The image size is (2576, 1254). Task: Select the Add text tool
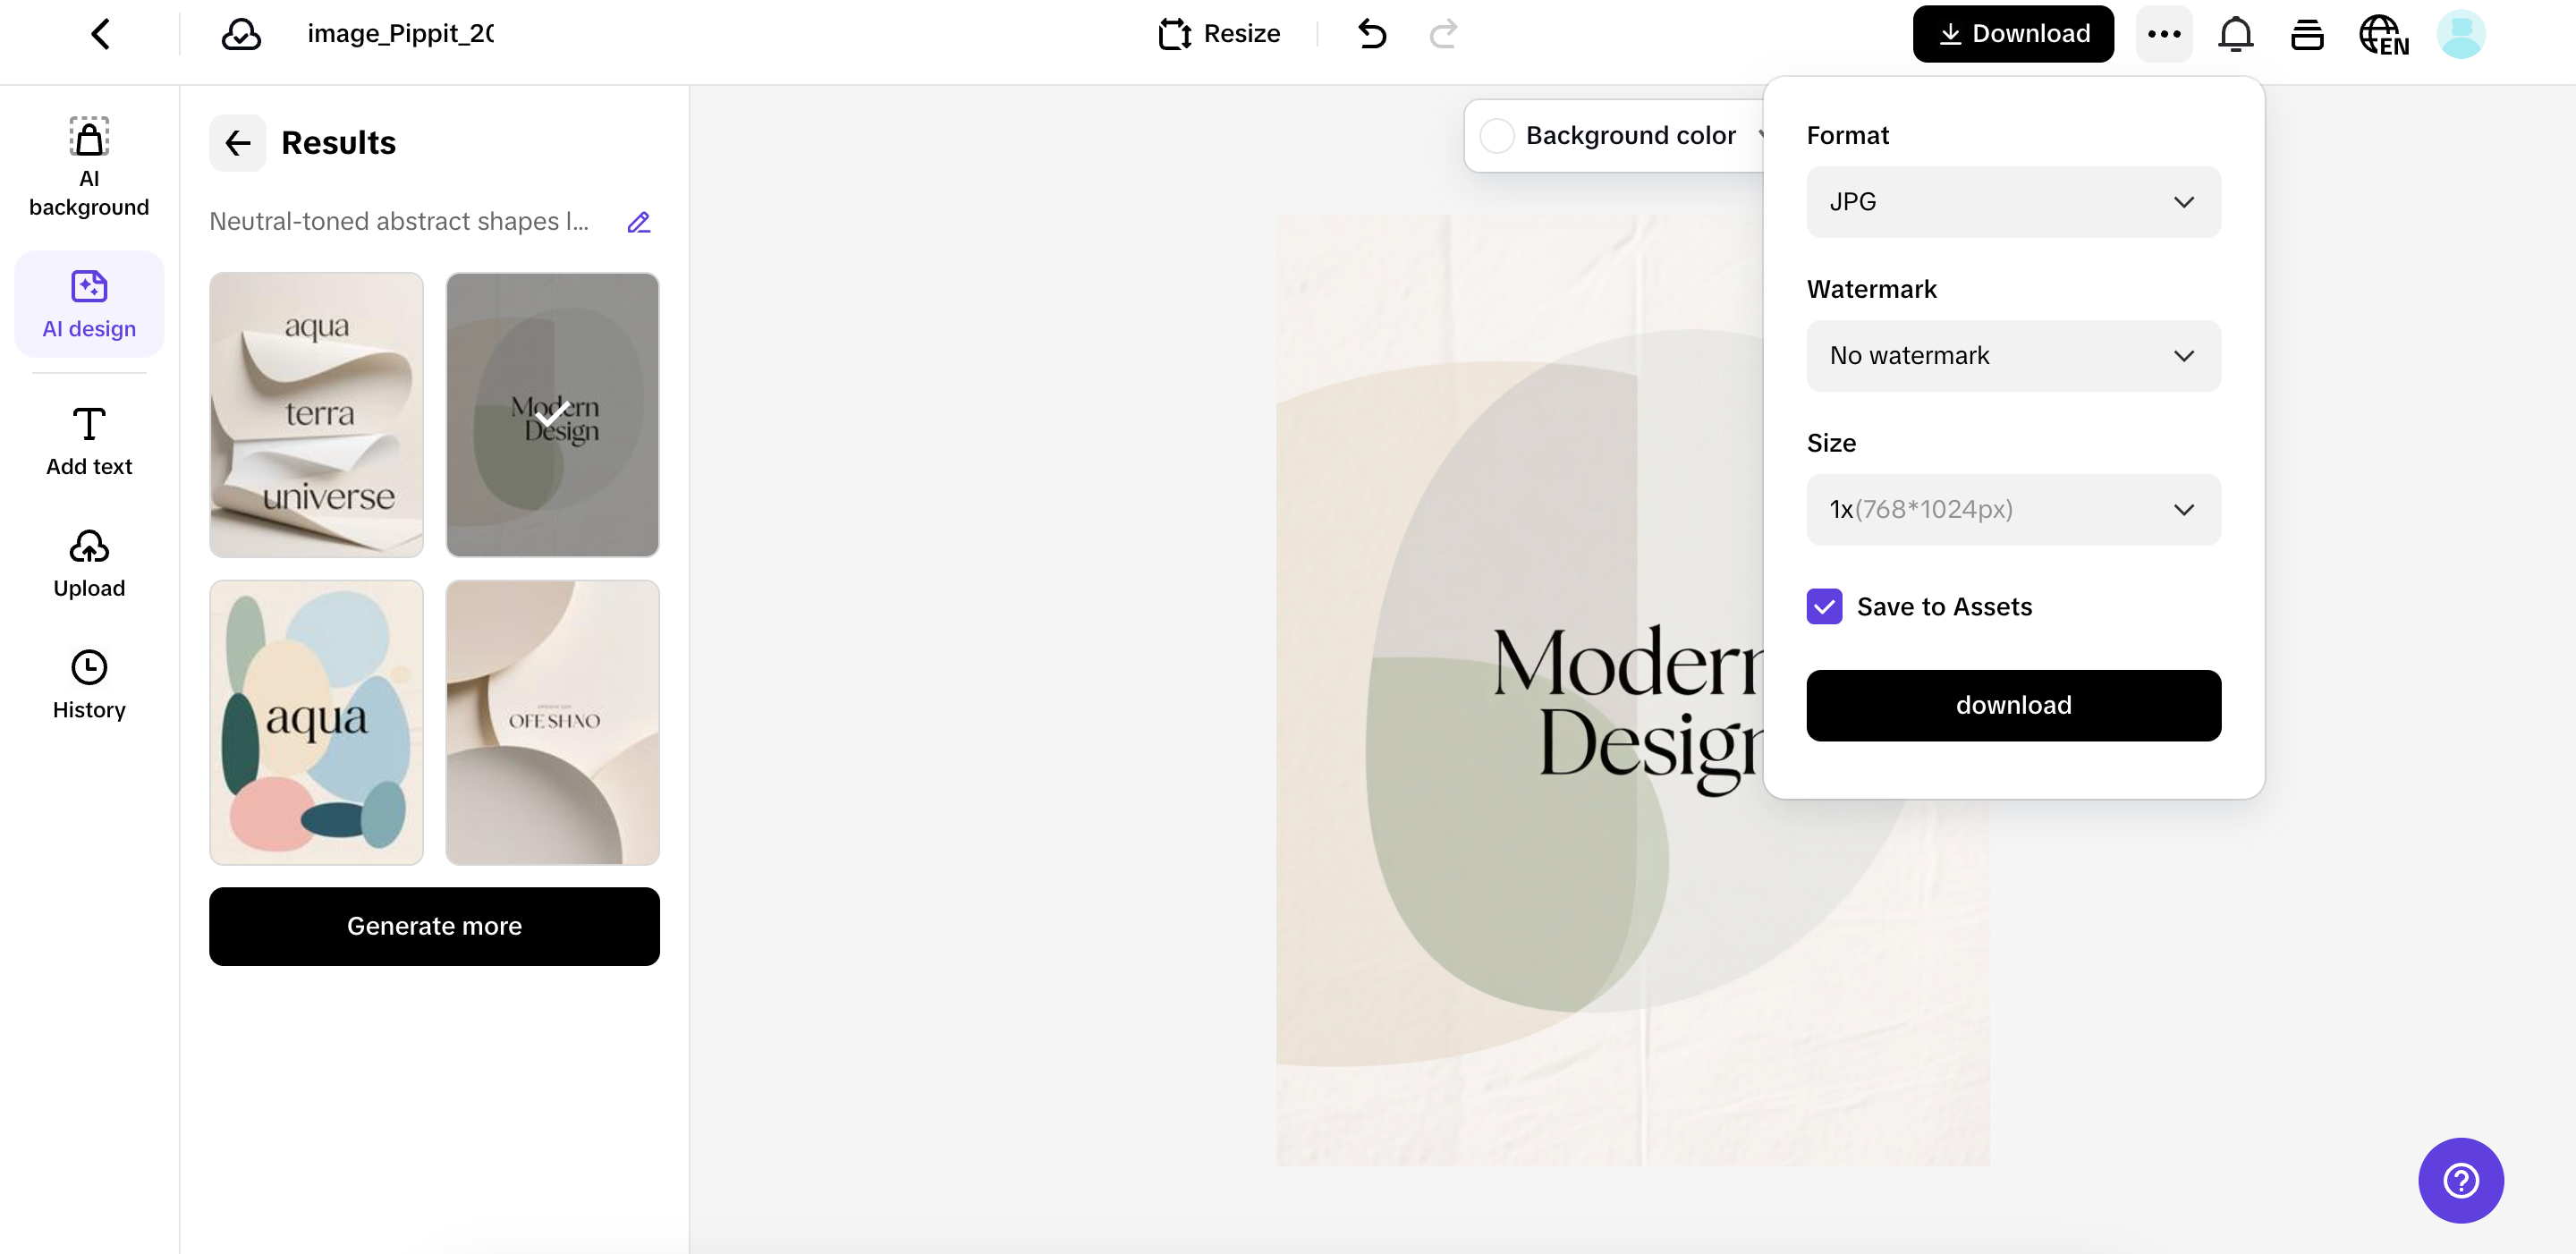tap(89, 441)
